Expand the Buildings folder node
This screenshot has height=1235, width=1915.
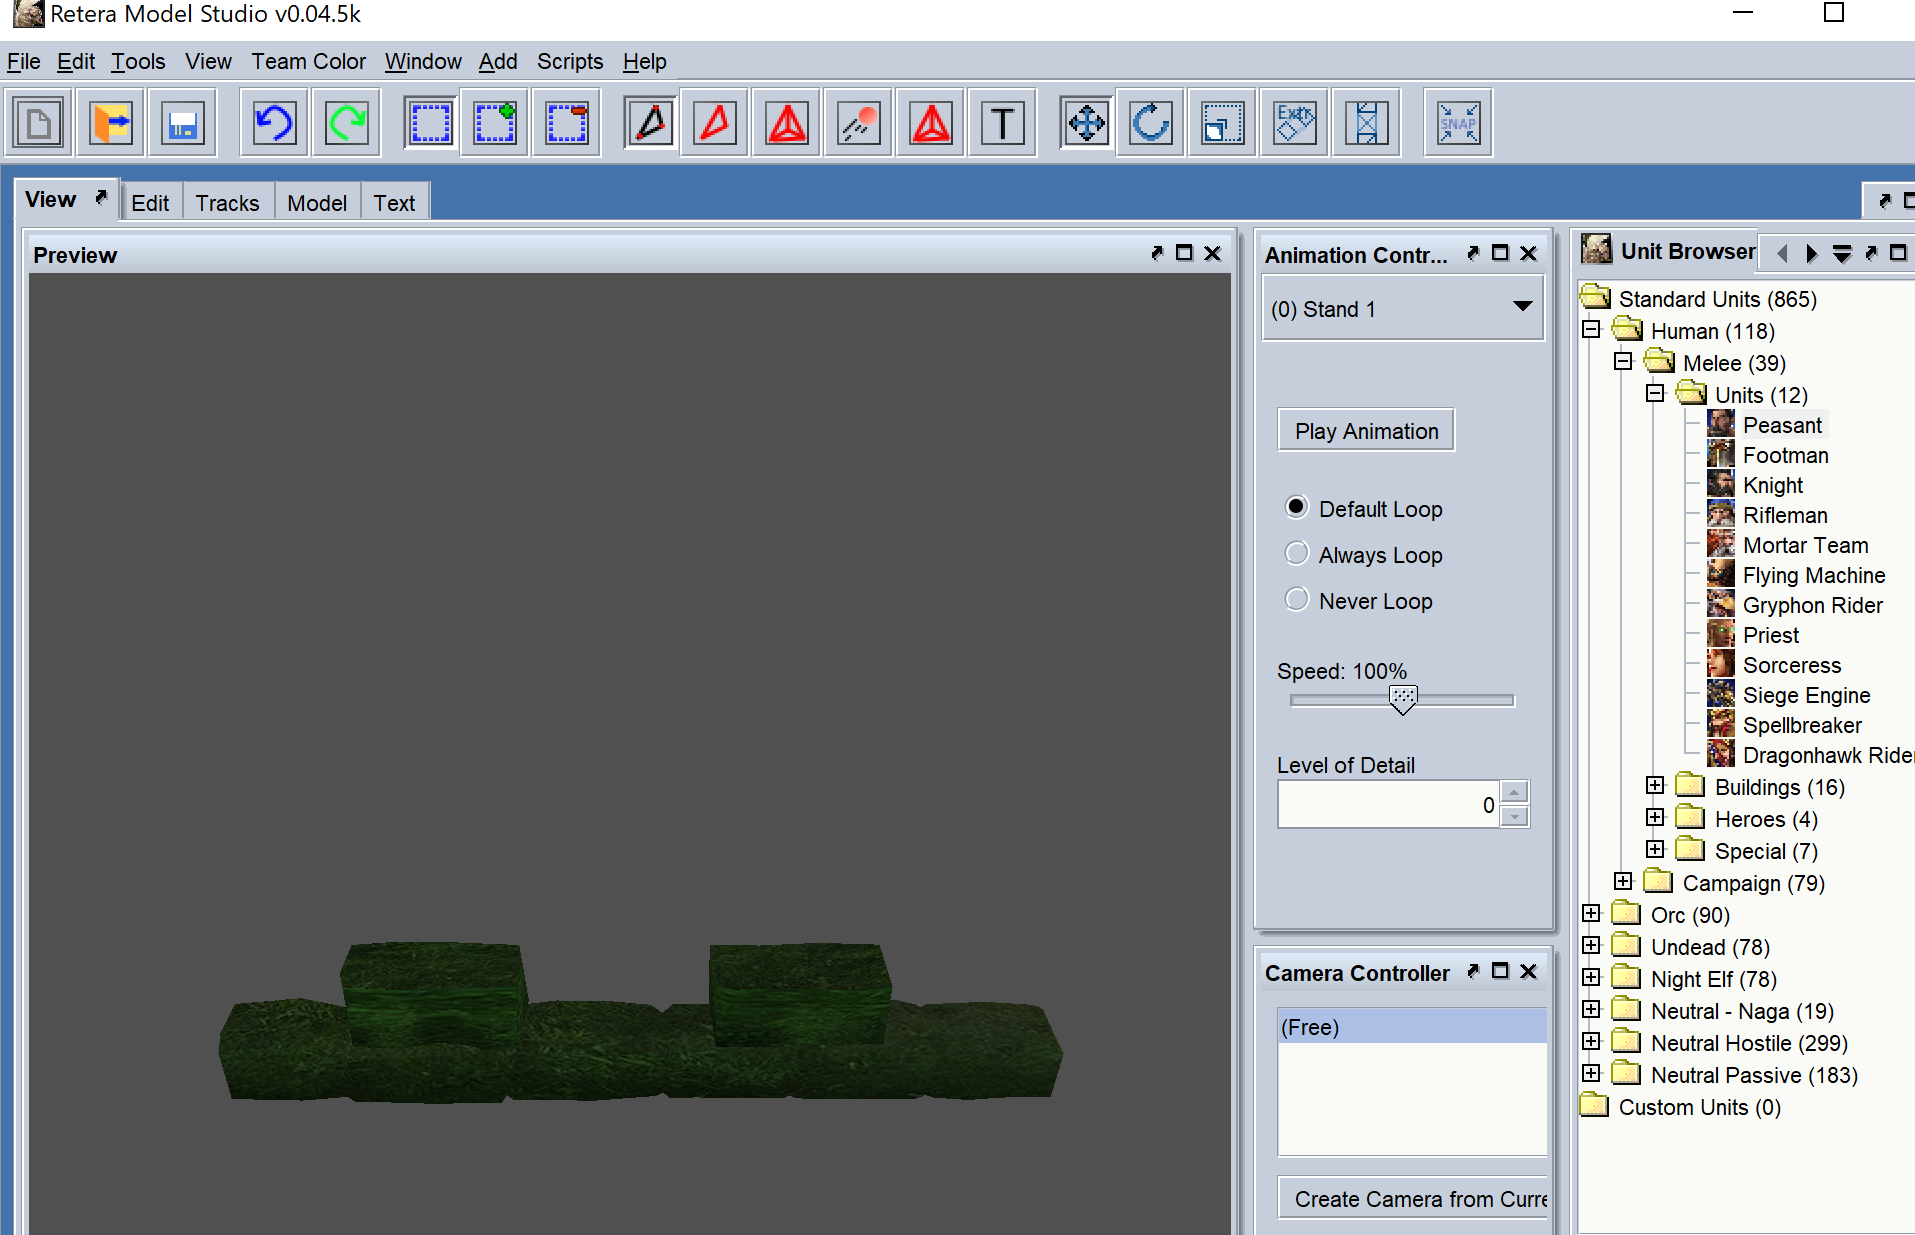click(x=1655, y=786)
